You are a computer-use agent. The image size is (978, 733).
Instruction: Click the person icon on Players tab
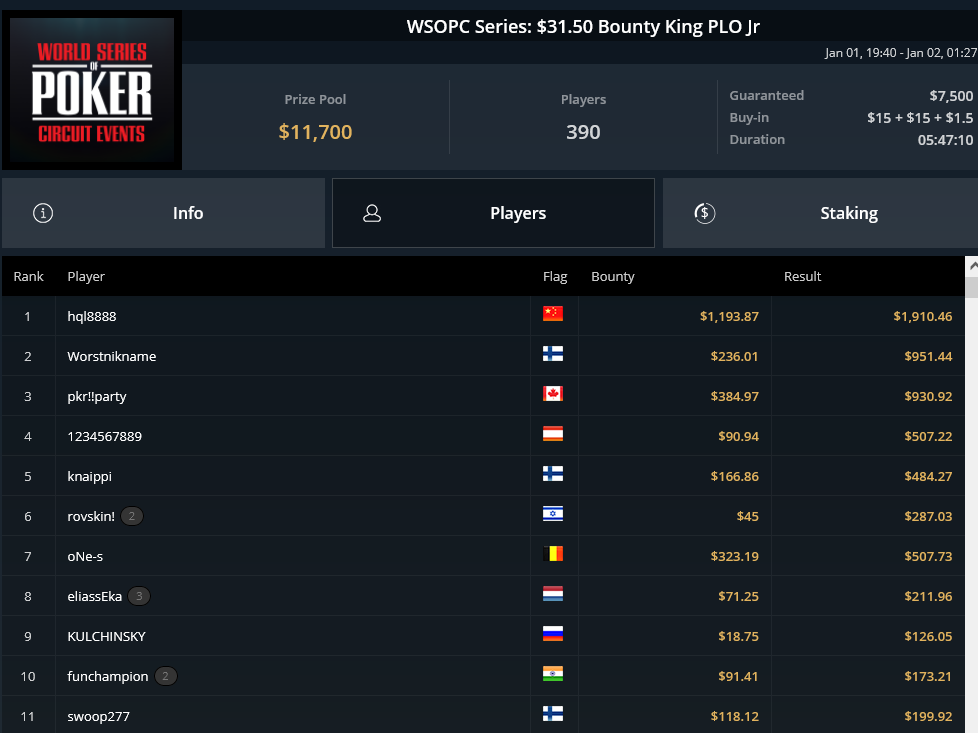372,213
